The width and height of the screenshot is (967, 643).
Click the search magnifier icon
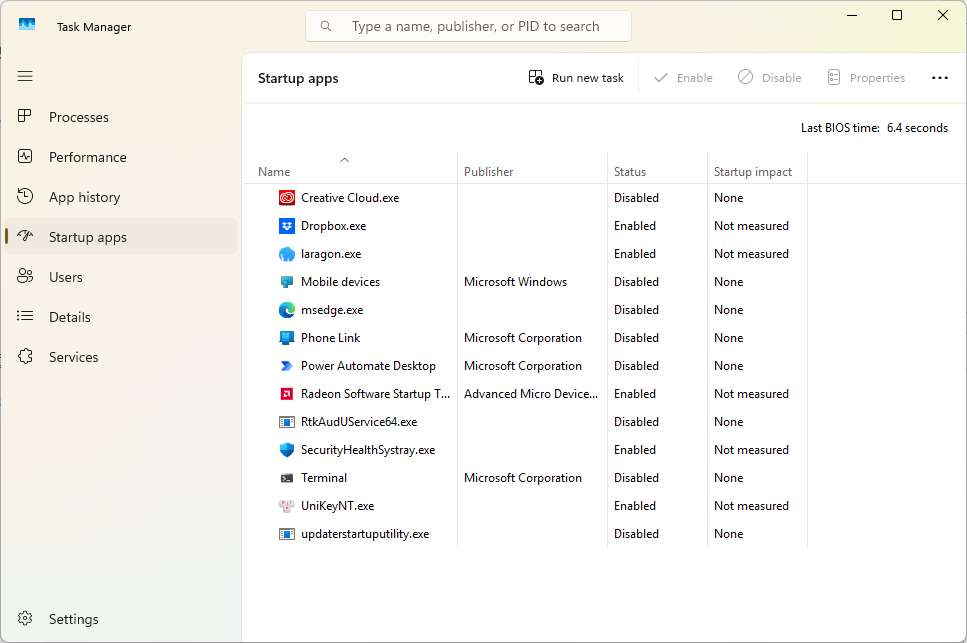[326, 26]
